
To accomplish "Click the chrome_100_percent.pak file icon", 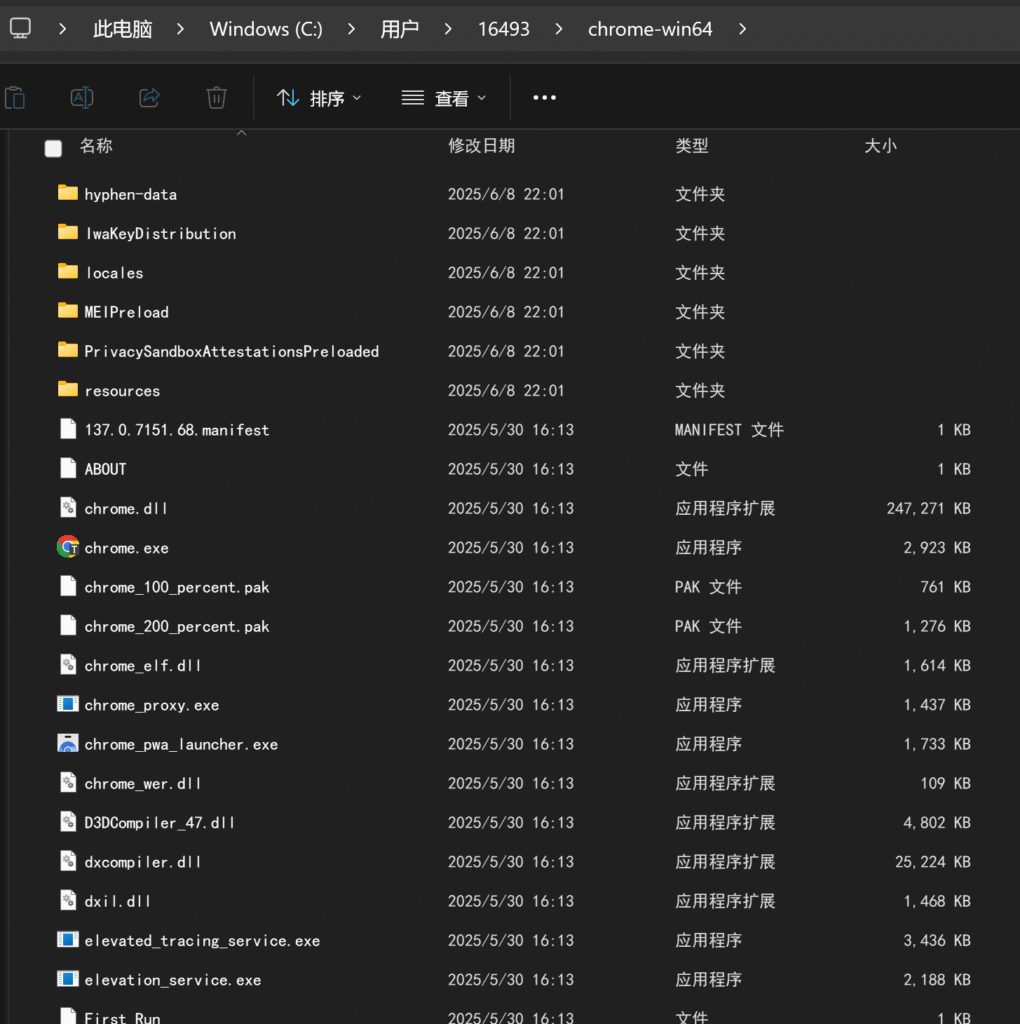I will coord(68,586).
